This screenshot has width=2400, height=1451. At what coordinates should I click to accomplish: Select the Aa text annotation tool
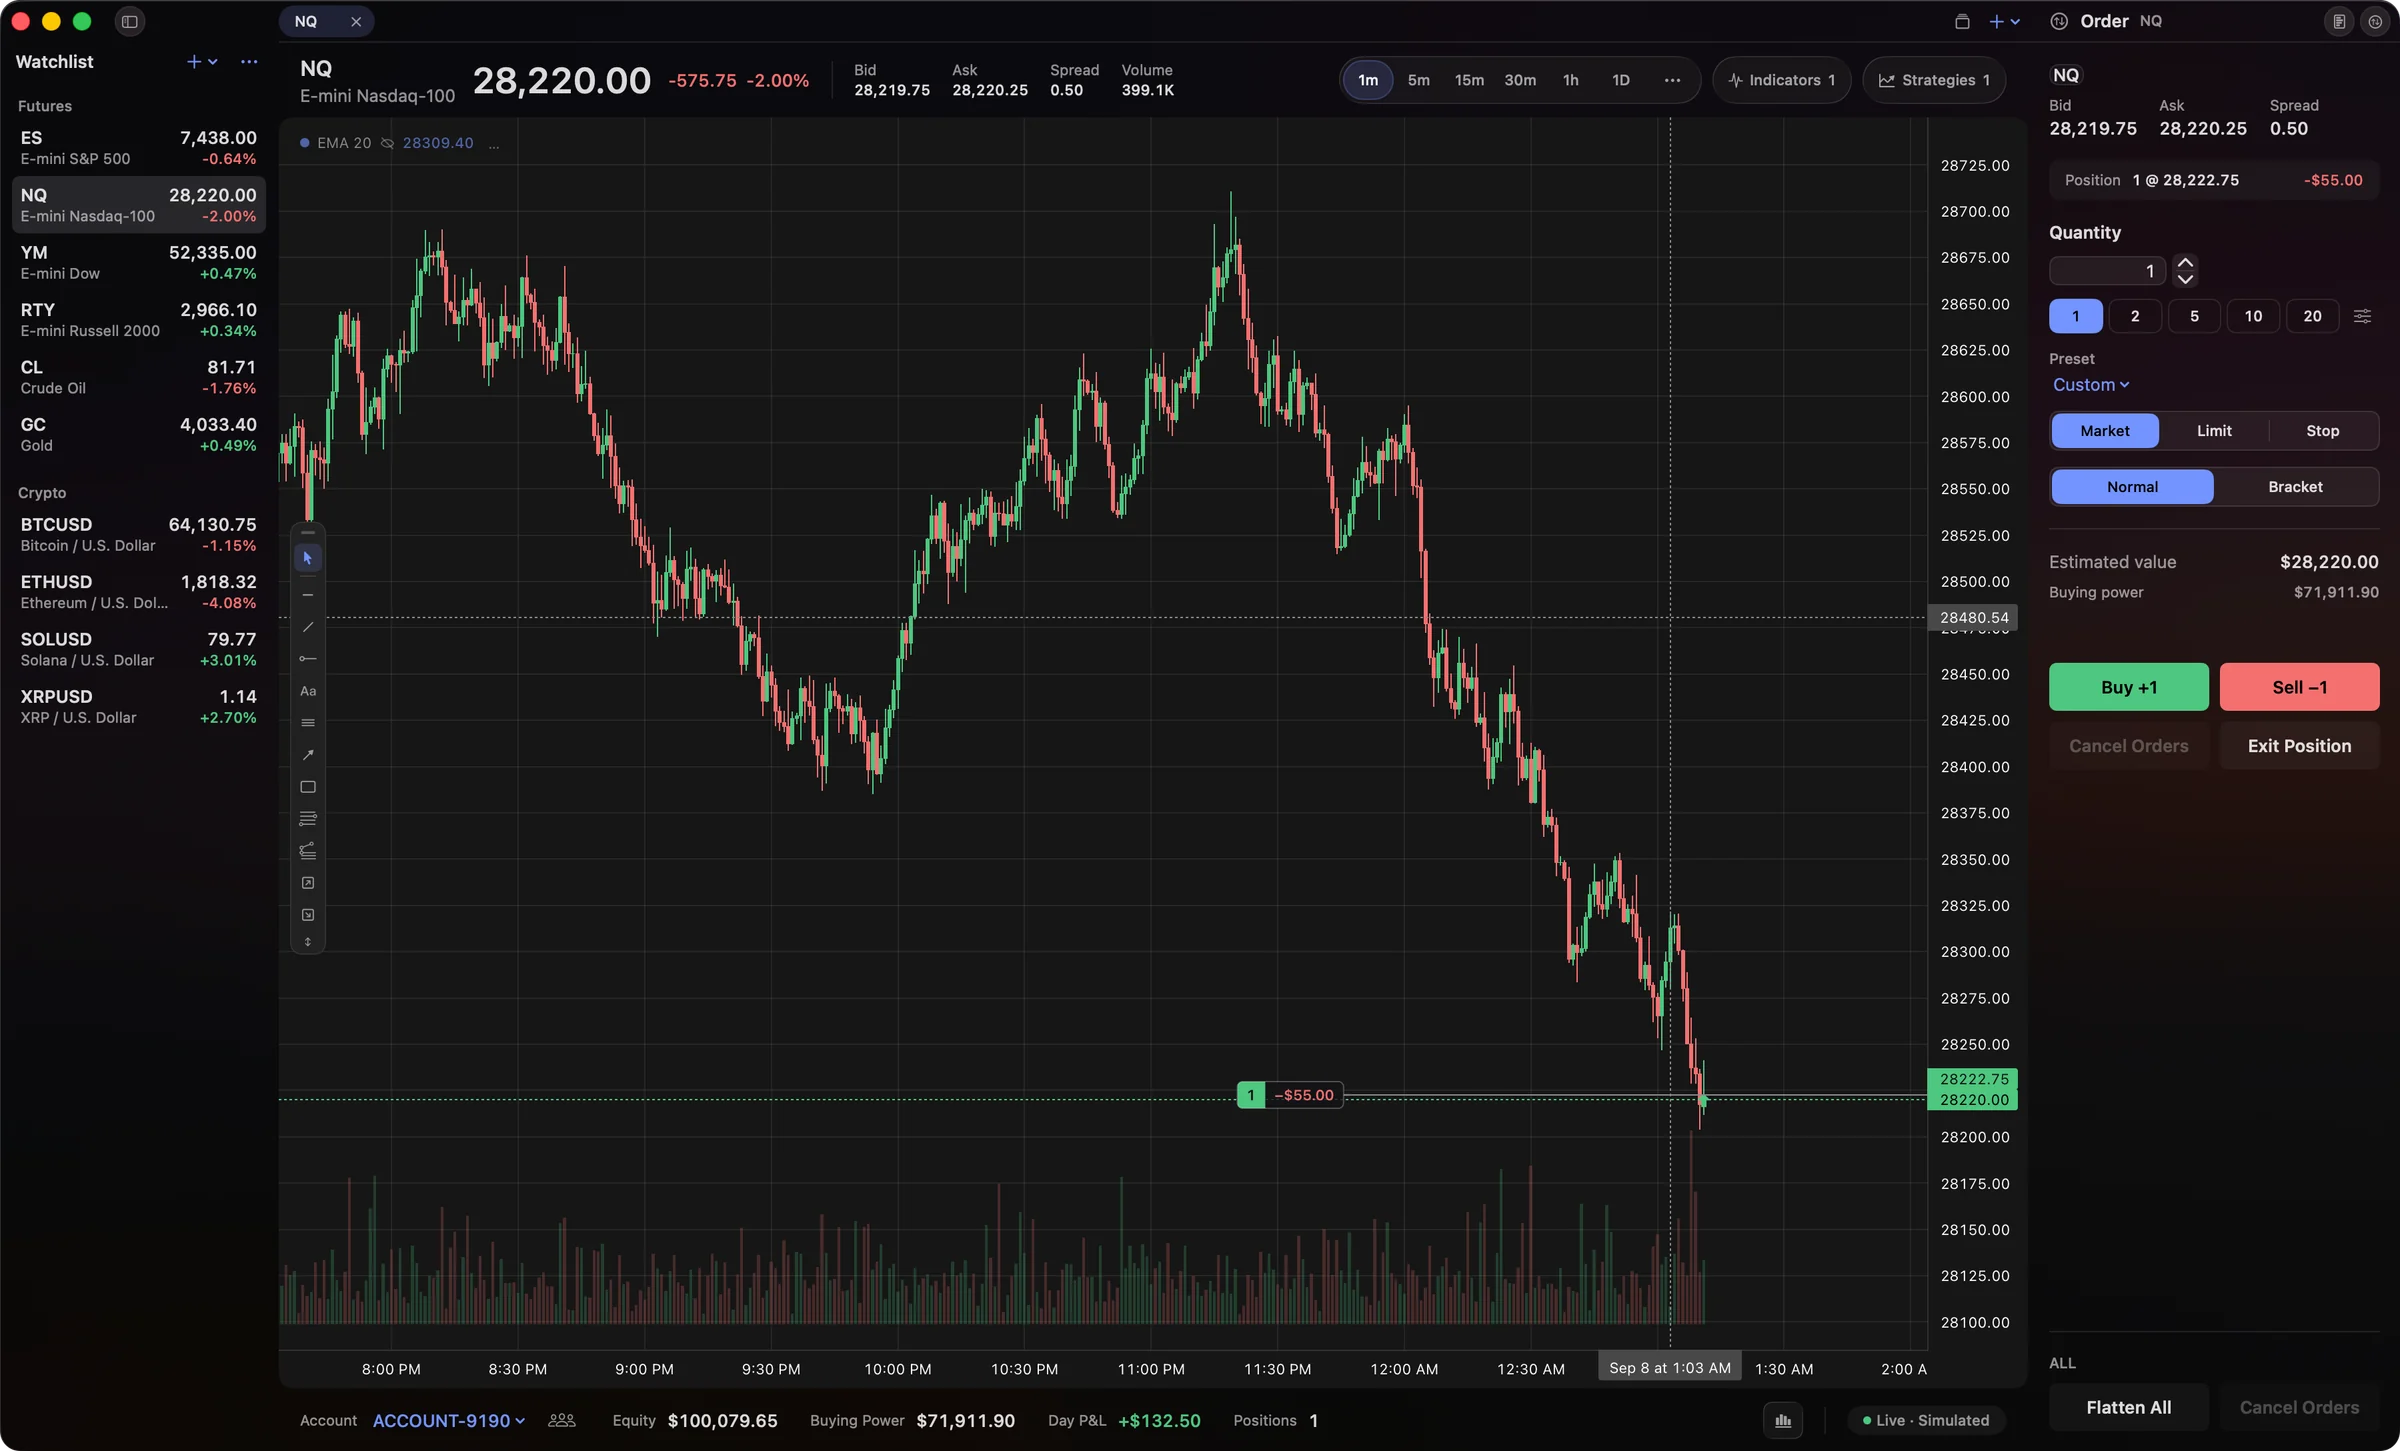(x=307, y=691)
